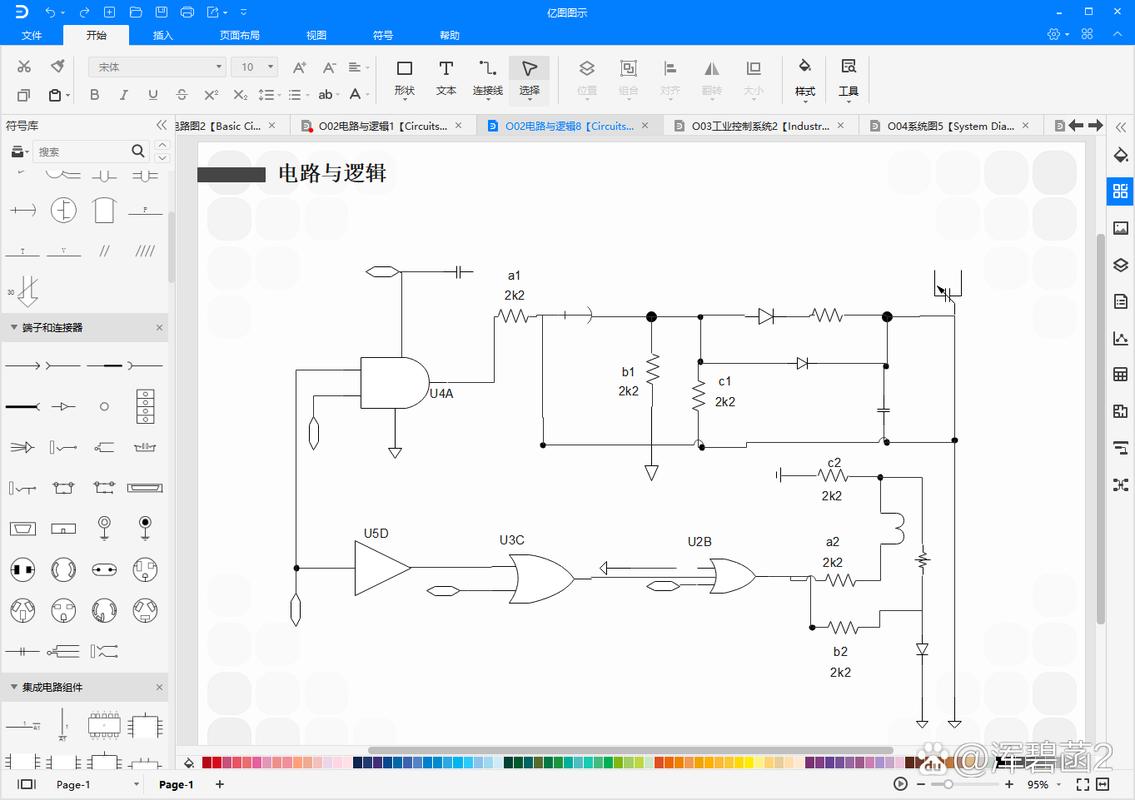
Task: Open the bullet list dropdown
Action: click(298, 95)
